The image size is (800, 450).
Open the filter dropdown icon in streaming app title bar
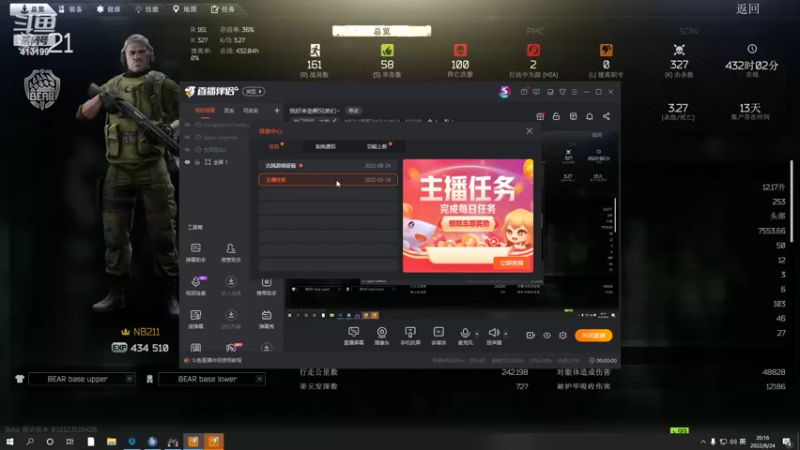562,92
